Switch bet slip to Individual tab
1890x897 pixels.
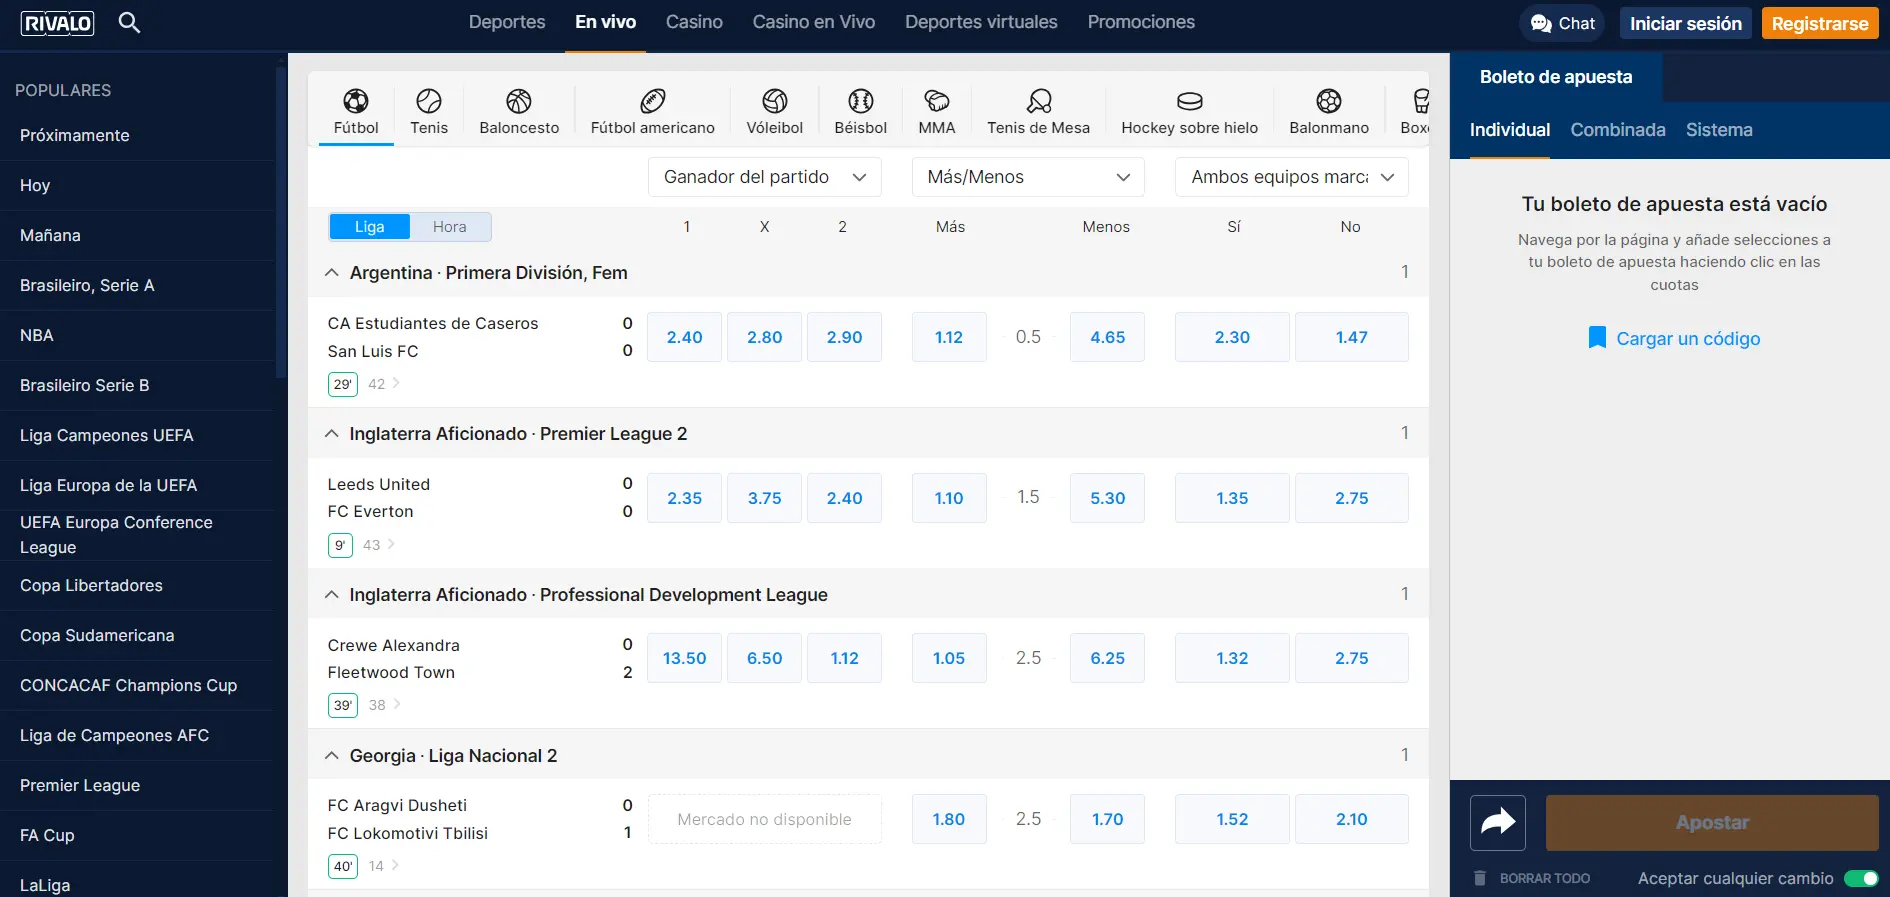click(x=1510, y=130)
